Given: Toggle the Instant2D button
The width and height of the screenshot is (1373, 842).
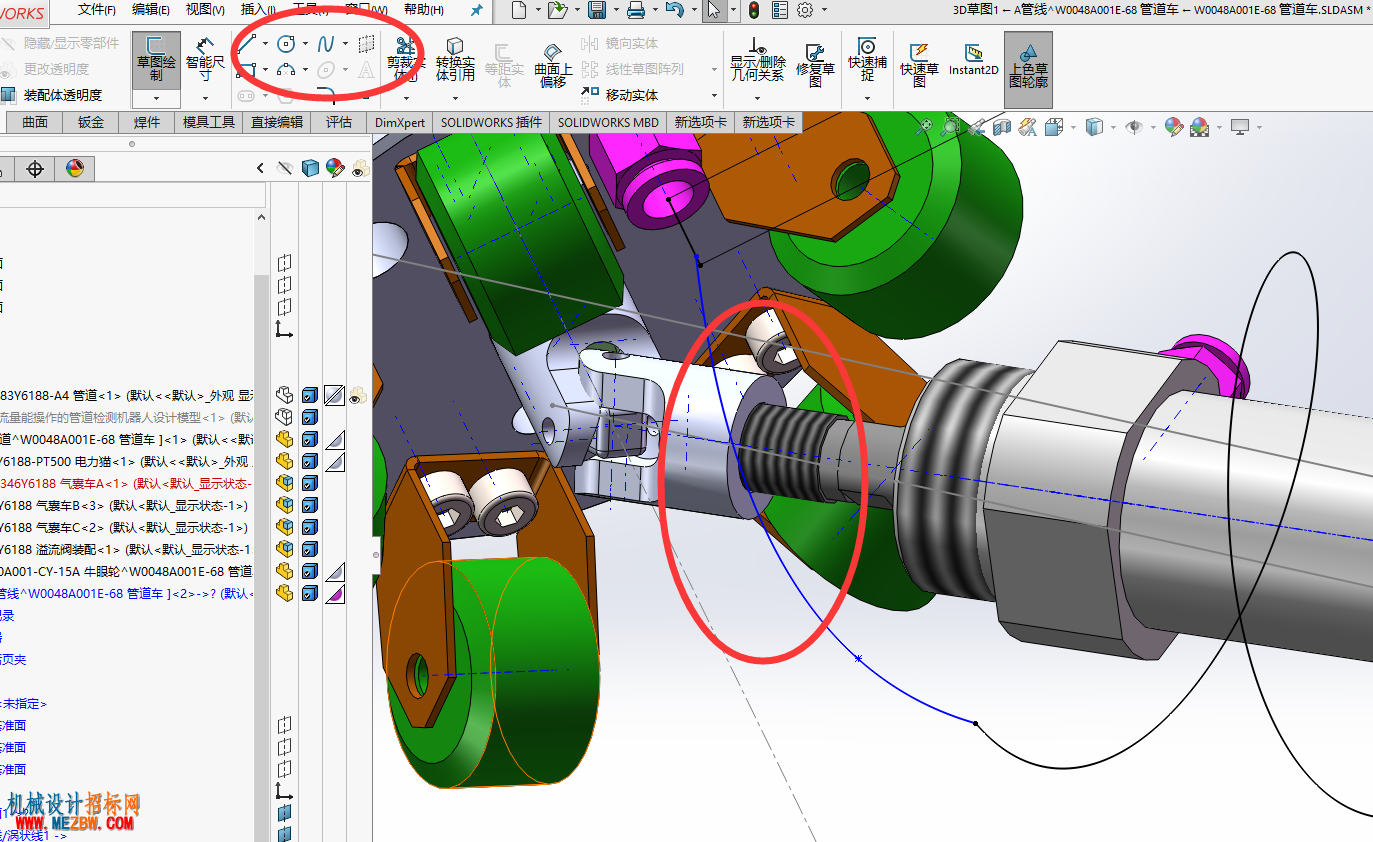Looking at the screenshot, I should [973, 60].
